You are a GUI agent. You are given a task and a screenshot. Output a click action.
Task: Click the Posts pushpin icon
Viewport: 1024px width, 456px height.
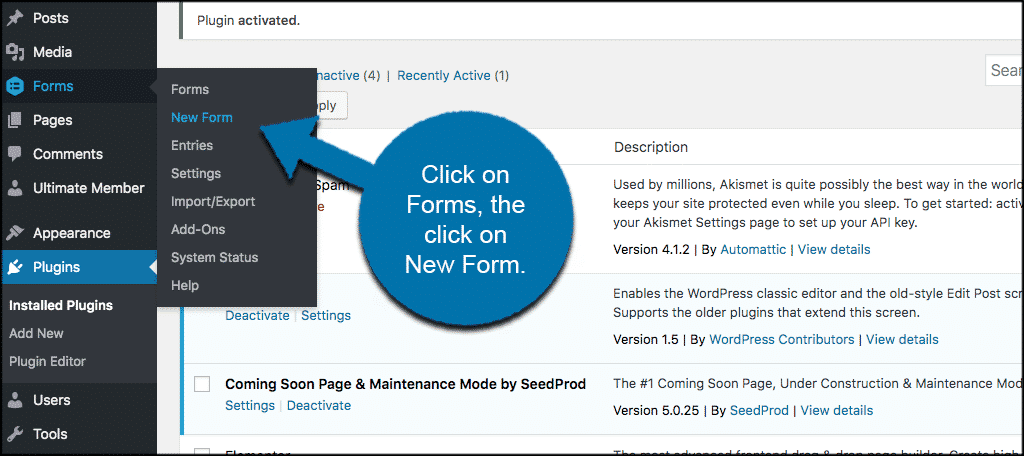(x=14, y=18)
